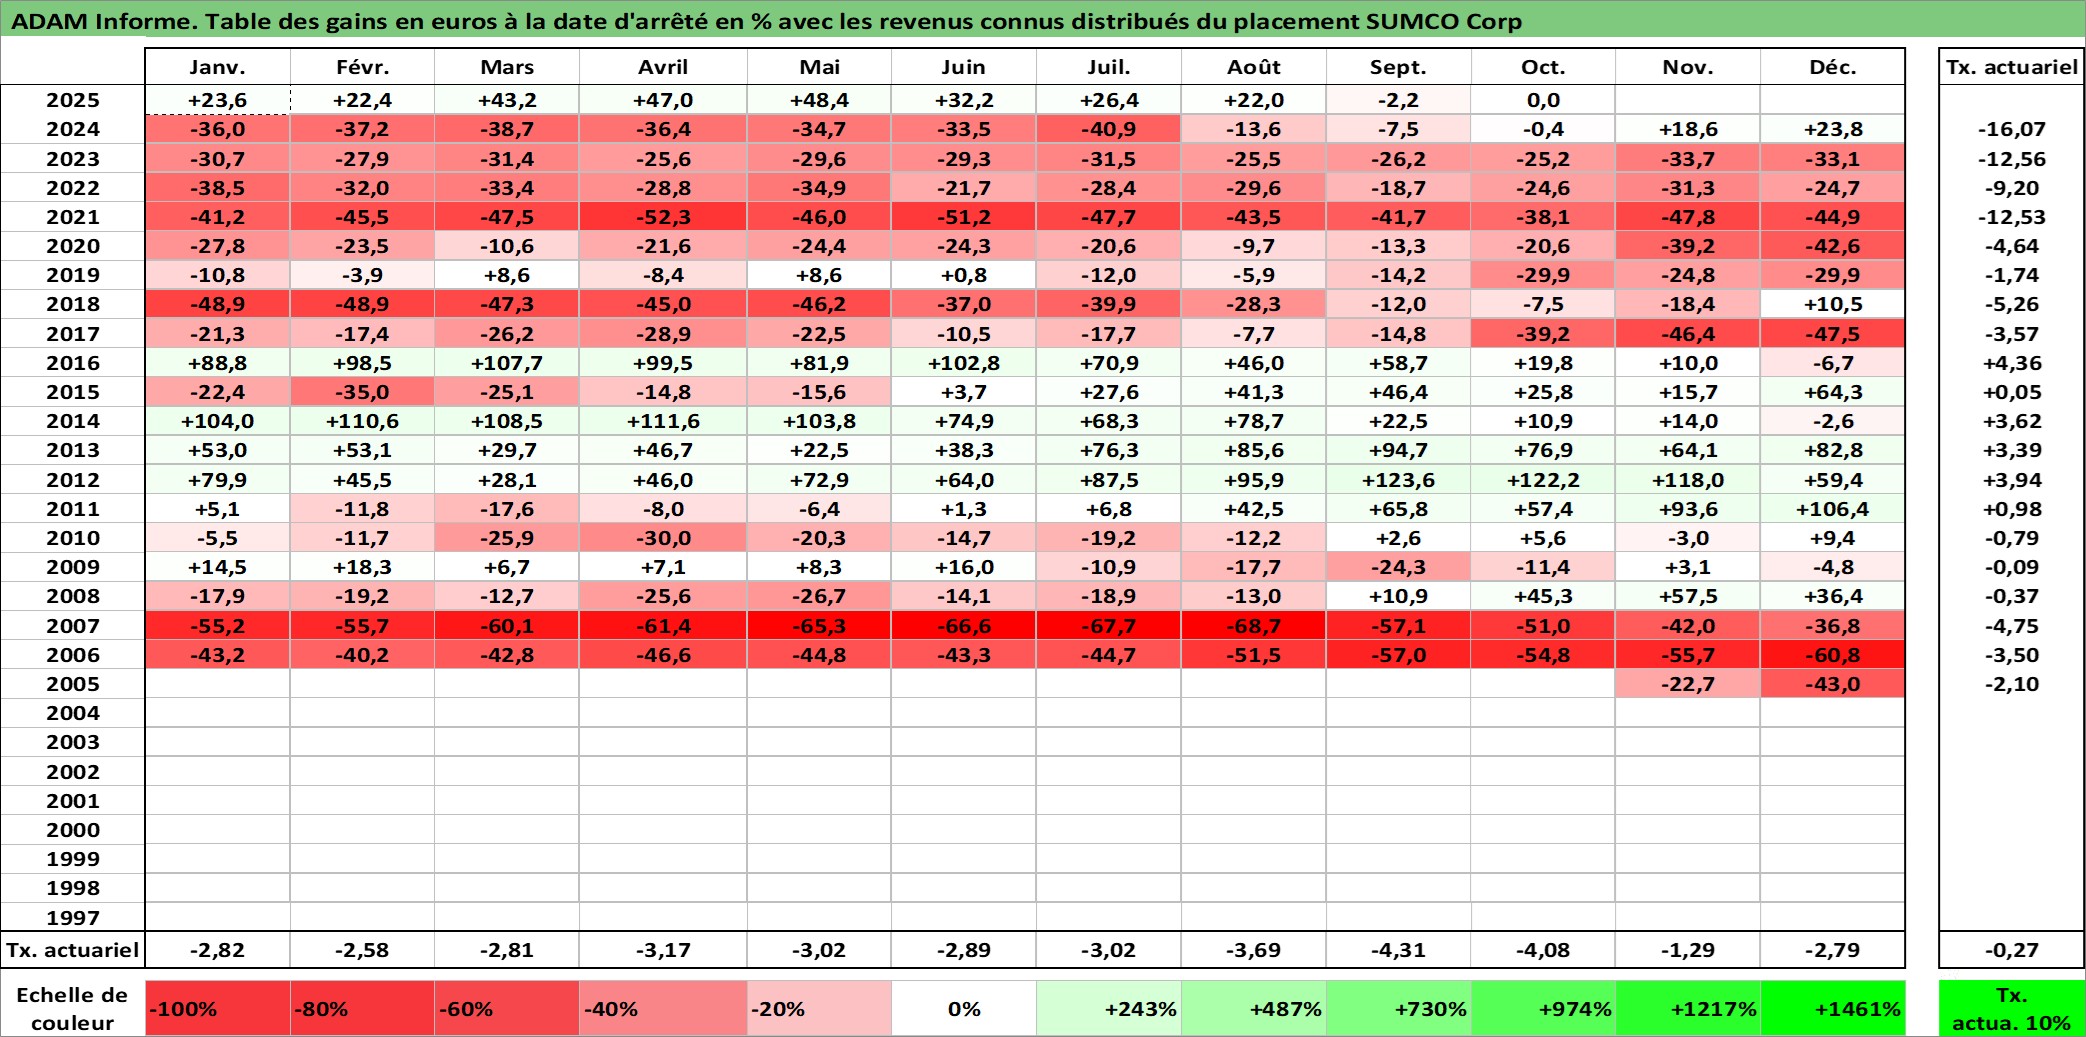2086x1037 pixels.
Task: Select the 2016 Mars cell +107,7
Action: tap(507, 363)
